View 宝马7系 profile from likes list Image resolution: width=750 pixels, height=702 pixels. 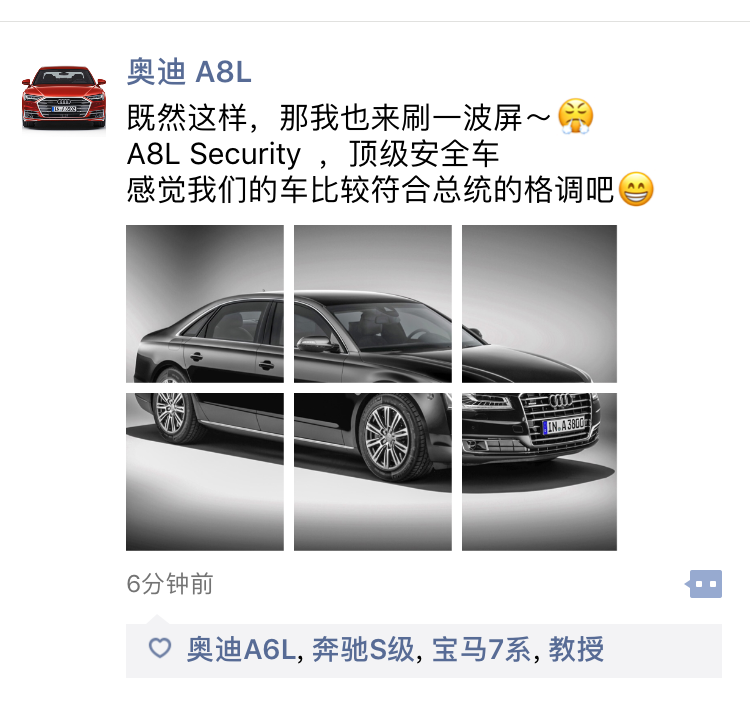[481, 649]
